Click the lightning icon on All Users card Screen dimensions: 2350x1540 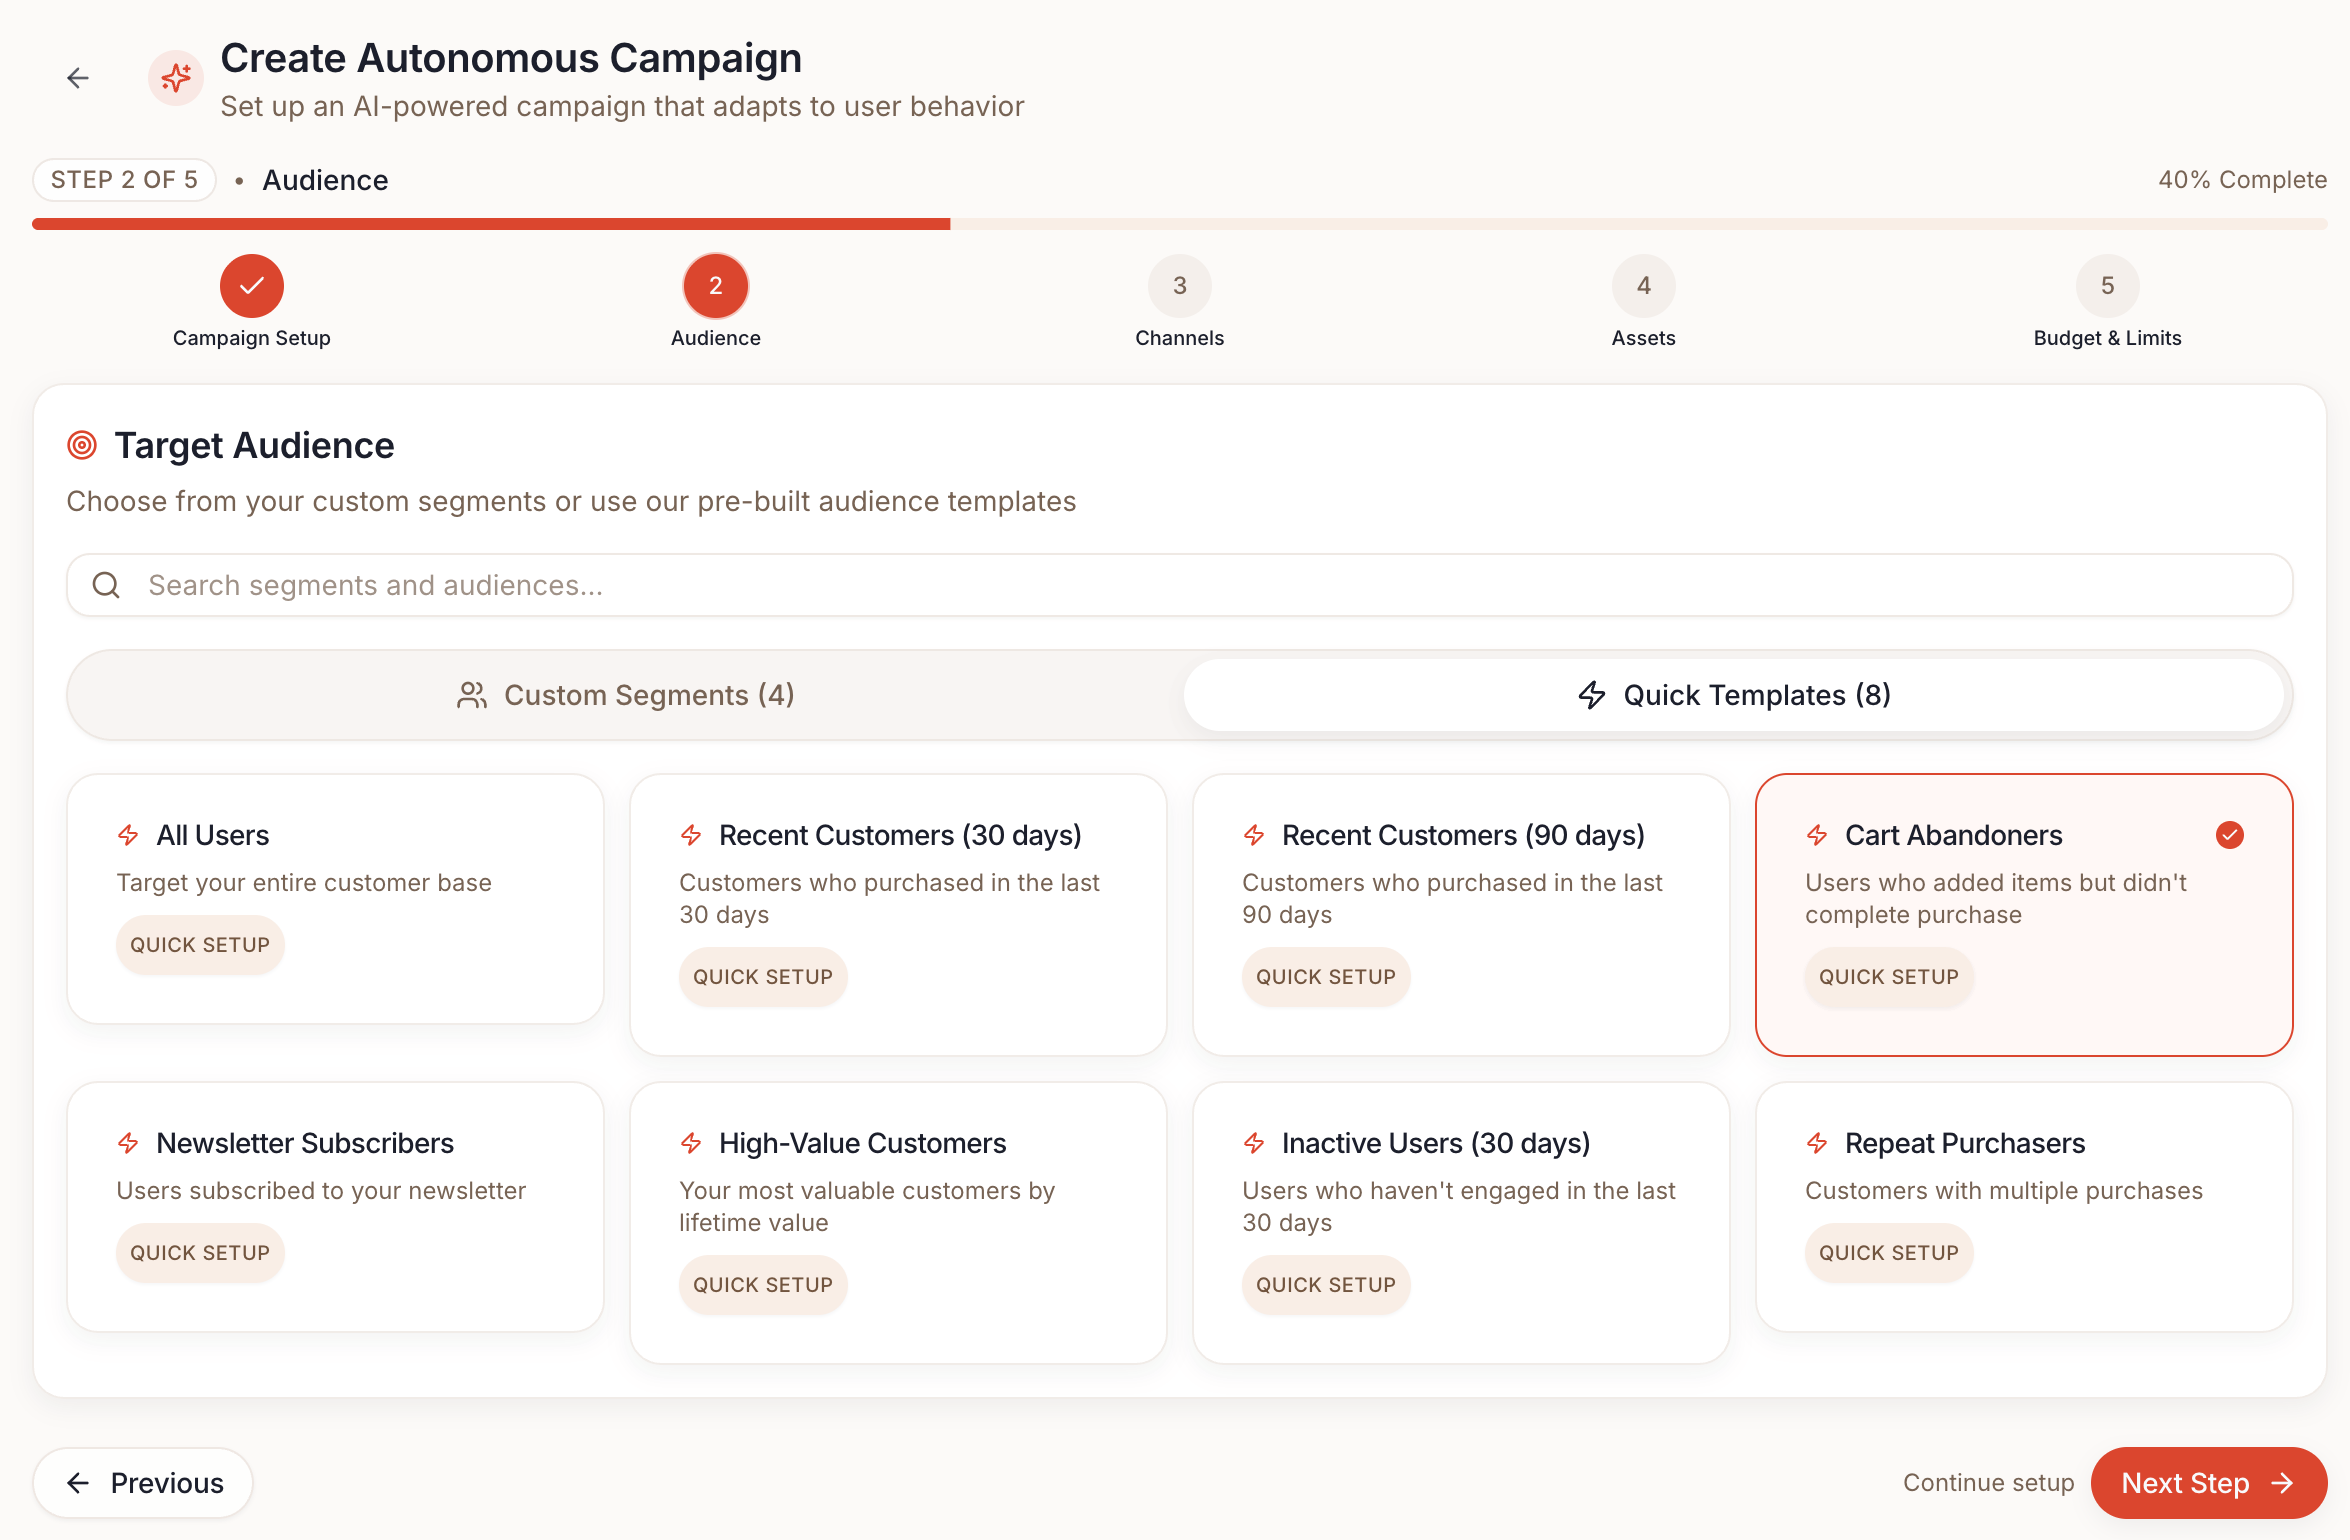coord(128,835)
